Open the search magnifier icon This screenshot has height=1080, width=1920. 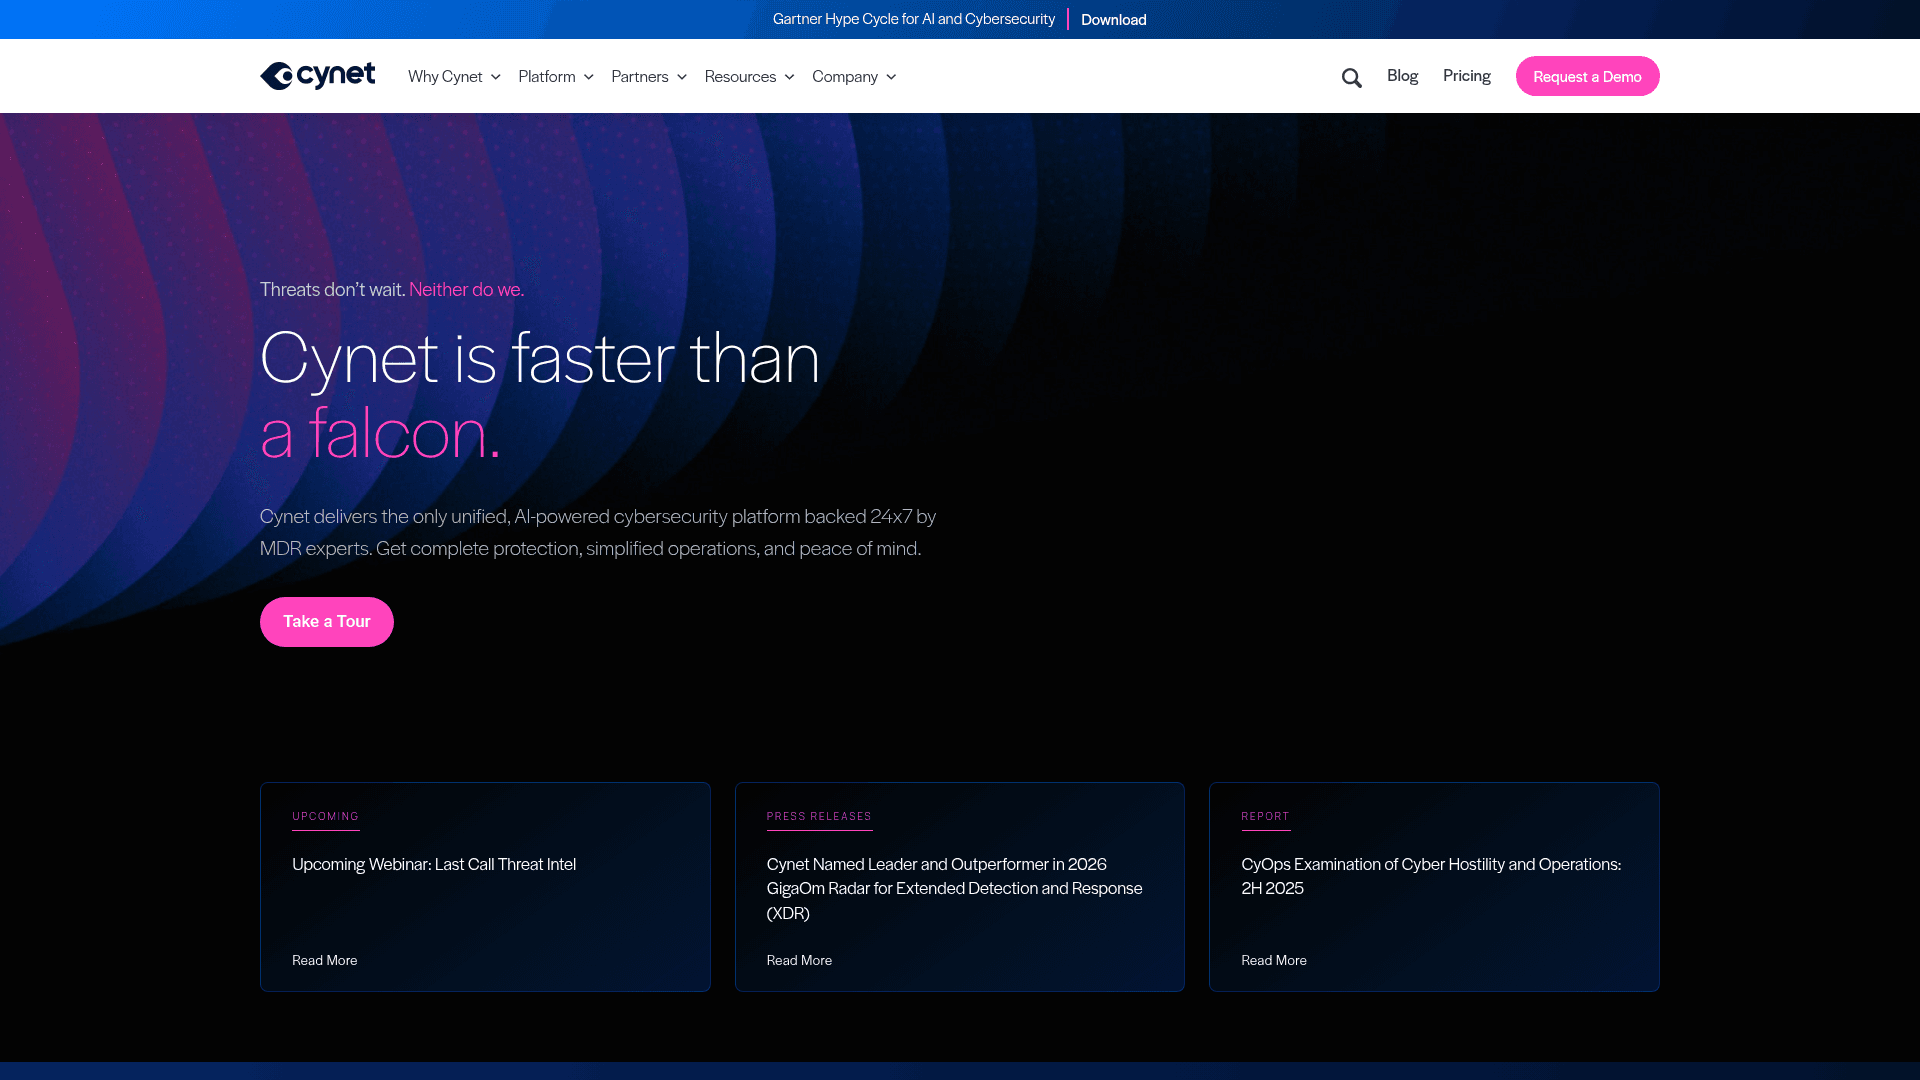(1351, 78)
